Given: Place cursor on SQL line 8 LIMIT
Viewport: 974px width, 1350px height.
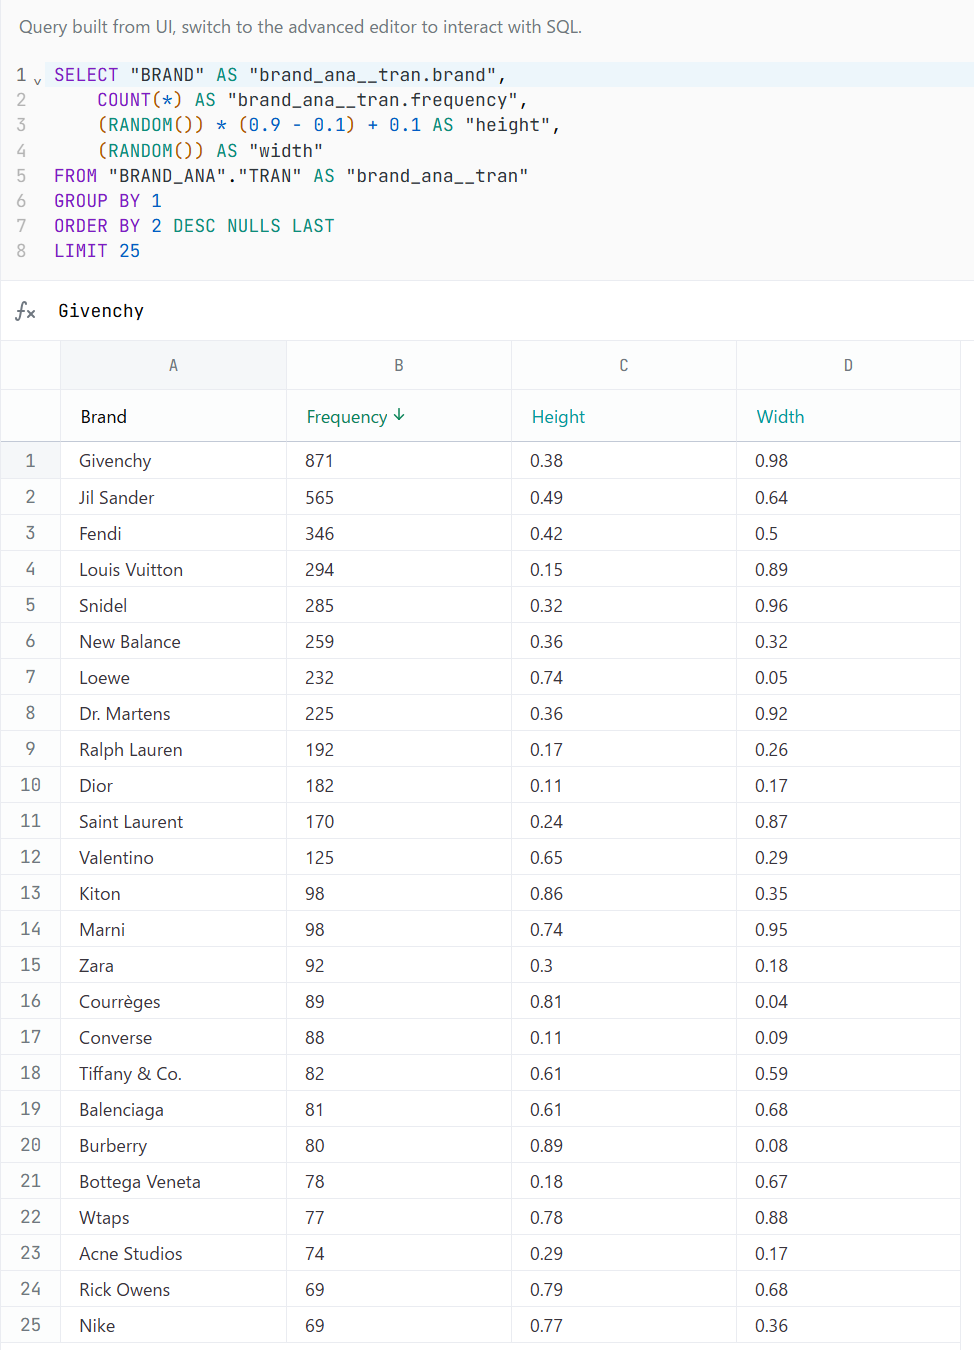Looking at the screenshot, I should 81,251.
